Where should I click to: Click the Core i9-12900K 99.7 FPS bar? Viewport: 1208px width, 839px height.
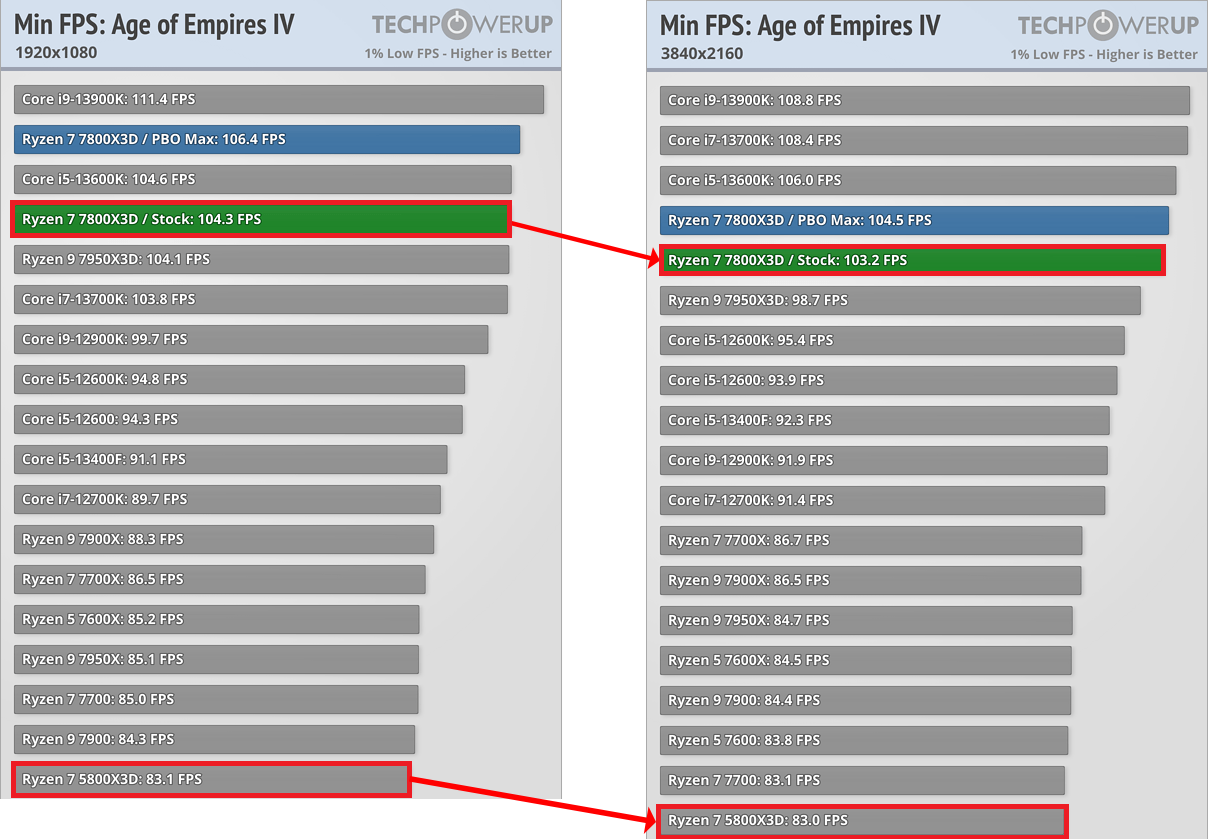[251, 339]
